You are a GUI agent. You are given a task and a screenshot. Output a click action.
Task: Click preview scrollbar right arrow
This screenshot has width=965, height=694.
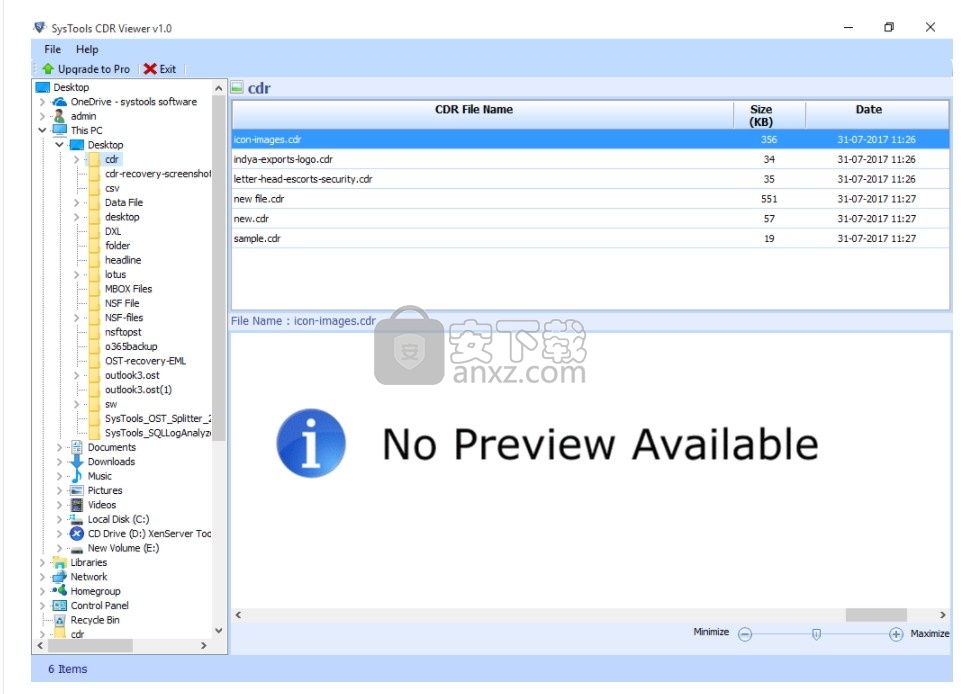pyautogui.click(x=942, y=615)
